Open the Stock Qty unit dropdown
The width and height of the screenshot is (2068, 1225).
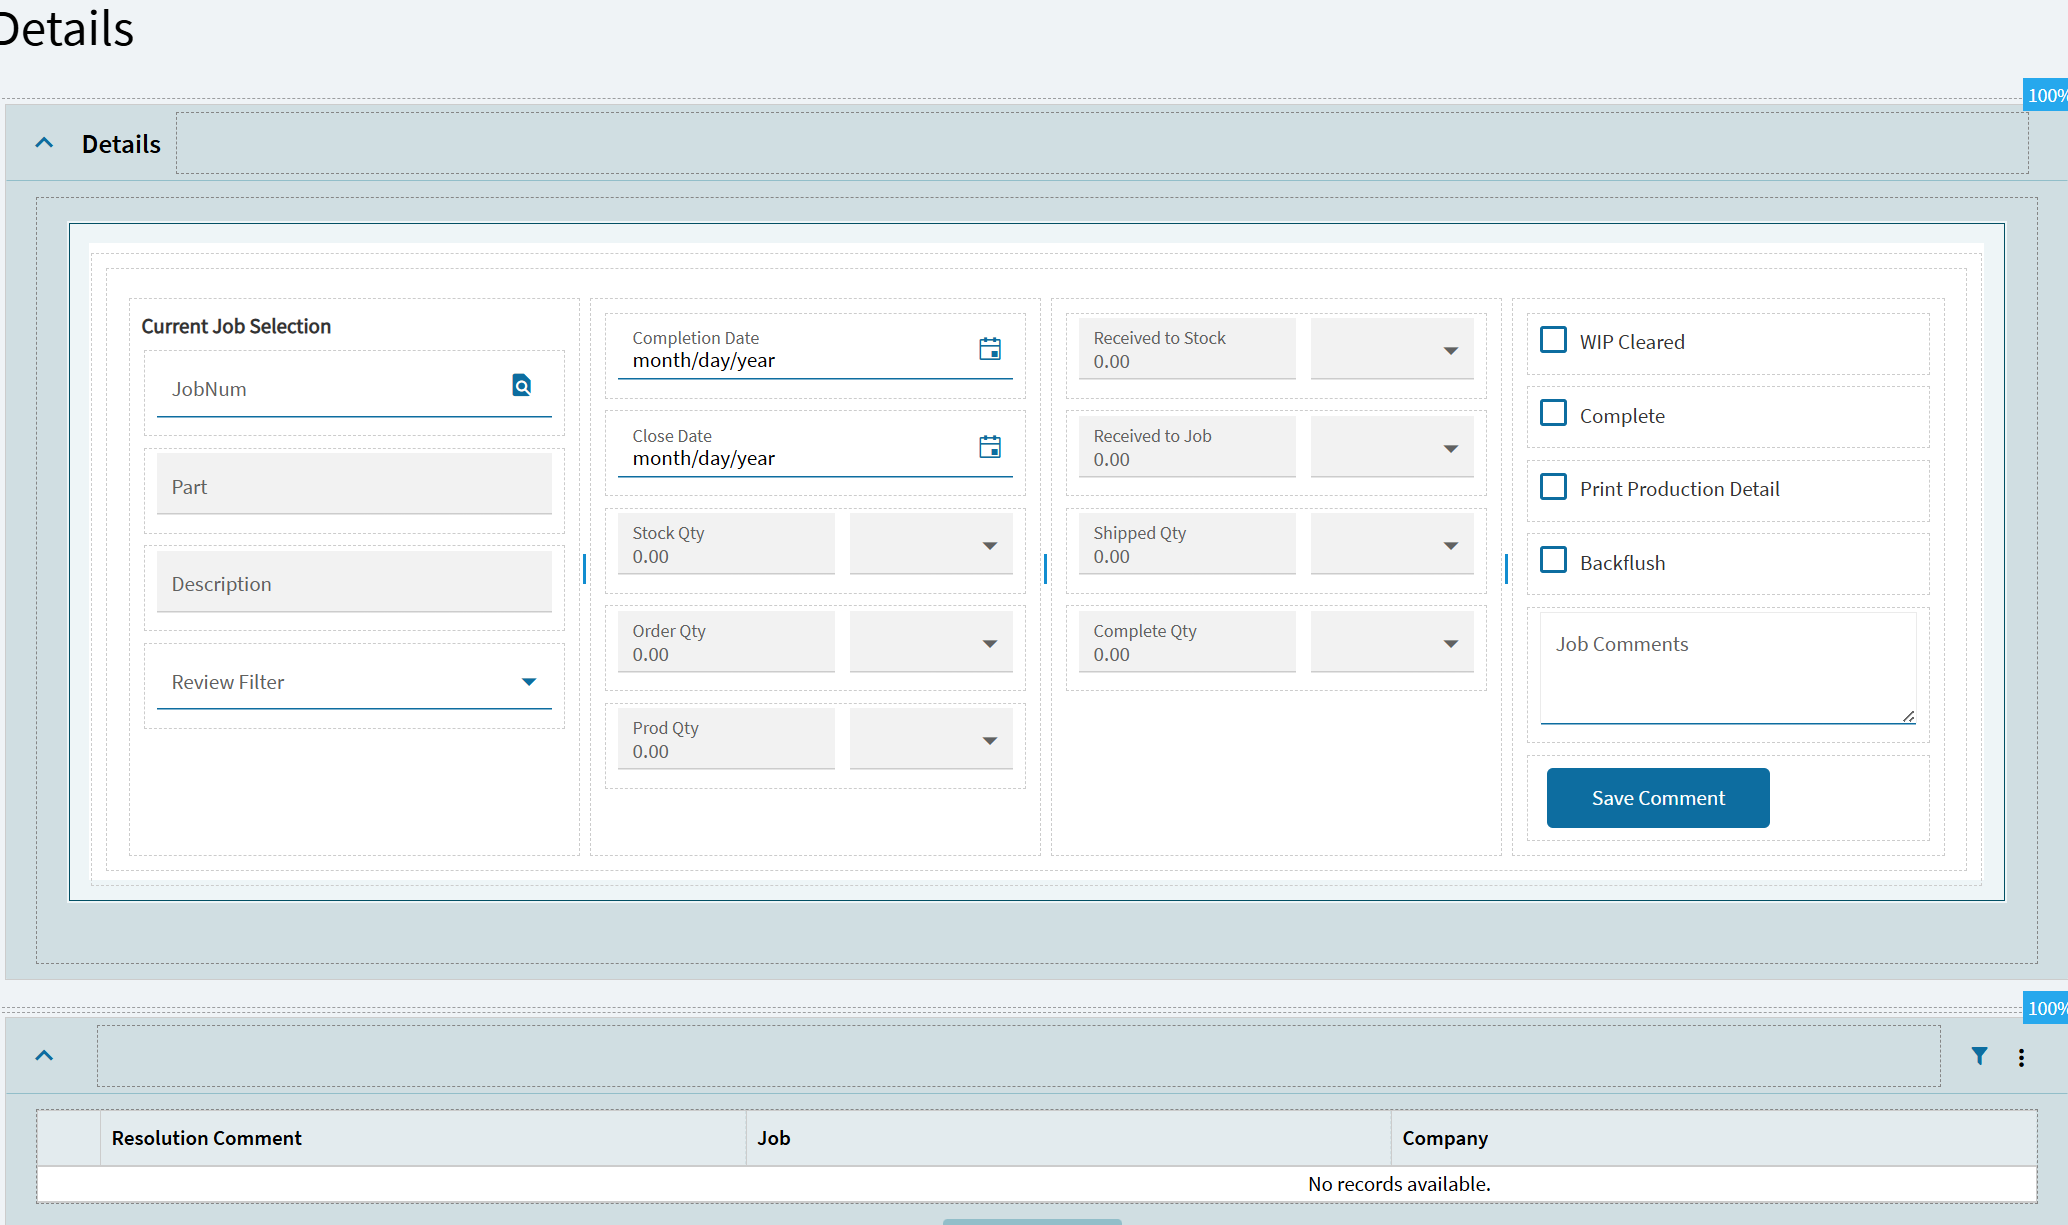(989, 546)
